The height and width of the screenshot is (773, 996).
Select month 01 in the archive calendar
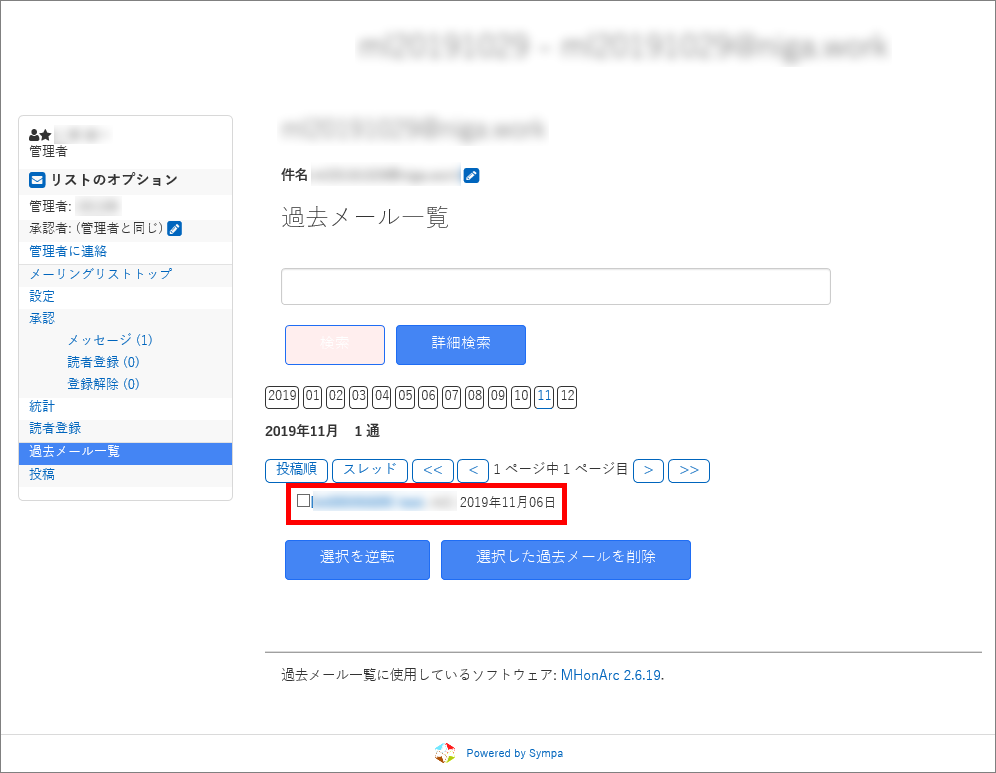click(x=313, y=397)
